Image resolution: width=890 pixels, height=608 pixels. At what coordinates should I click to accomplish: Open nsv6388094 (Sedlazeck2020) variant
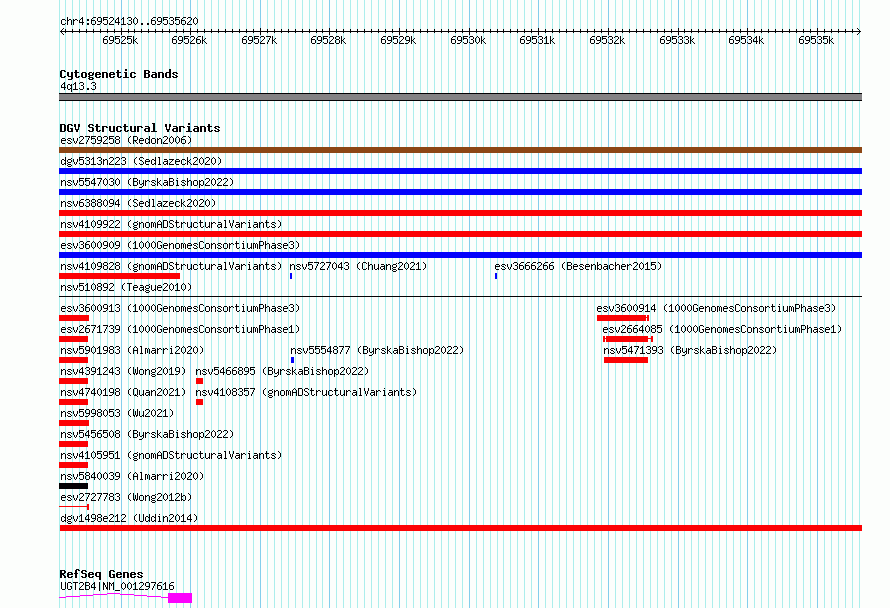click(138, 203)
